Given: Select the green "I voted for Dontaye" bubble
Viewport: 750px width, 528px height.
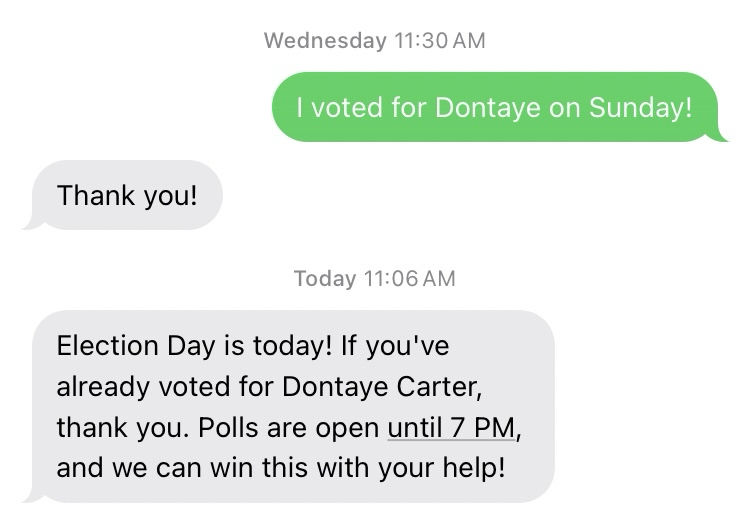Looking at the screenshot, I should pos(494,107).
